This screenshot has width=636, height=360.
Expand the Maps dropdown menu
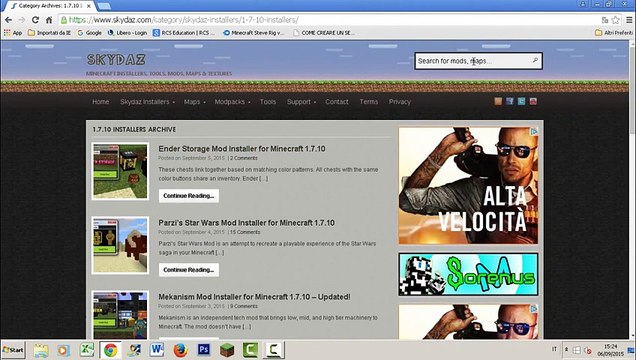point(195,102)
